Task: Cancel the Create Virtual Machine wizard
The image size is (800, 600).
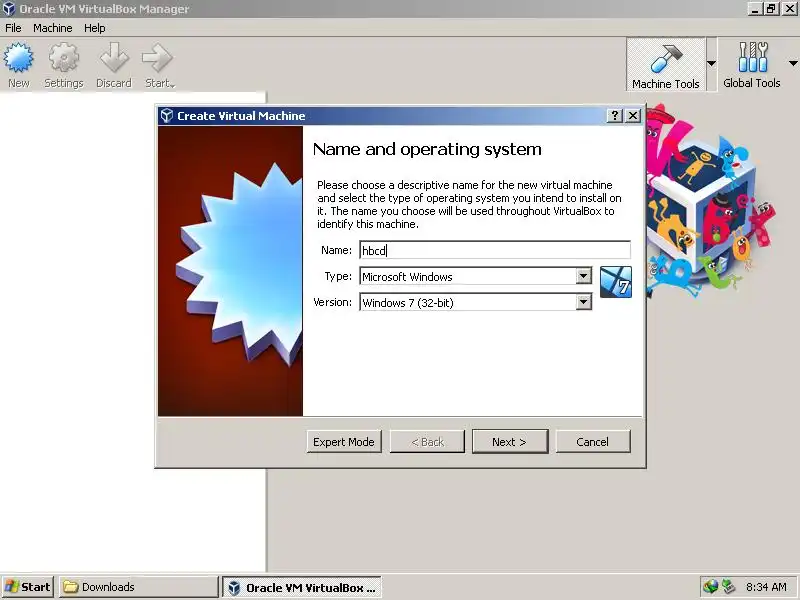Action: click(592, 442)
